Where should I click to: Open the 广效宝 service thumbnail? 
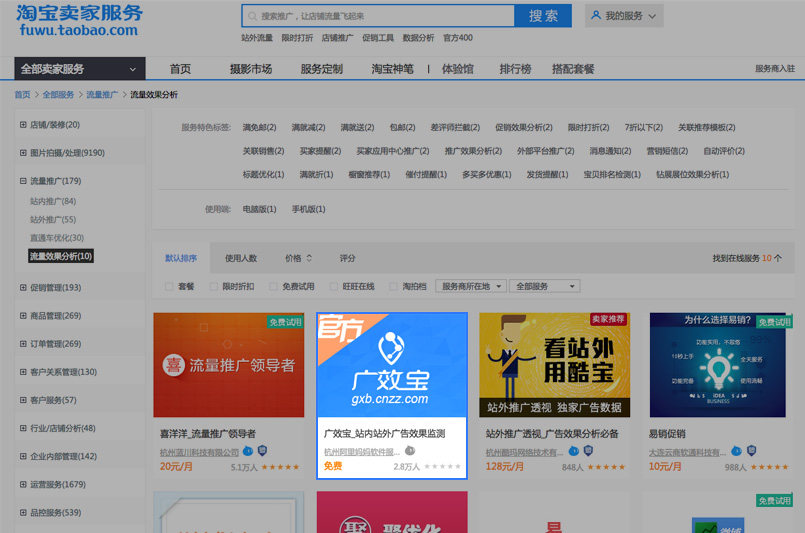tap(392, 365)
